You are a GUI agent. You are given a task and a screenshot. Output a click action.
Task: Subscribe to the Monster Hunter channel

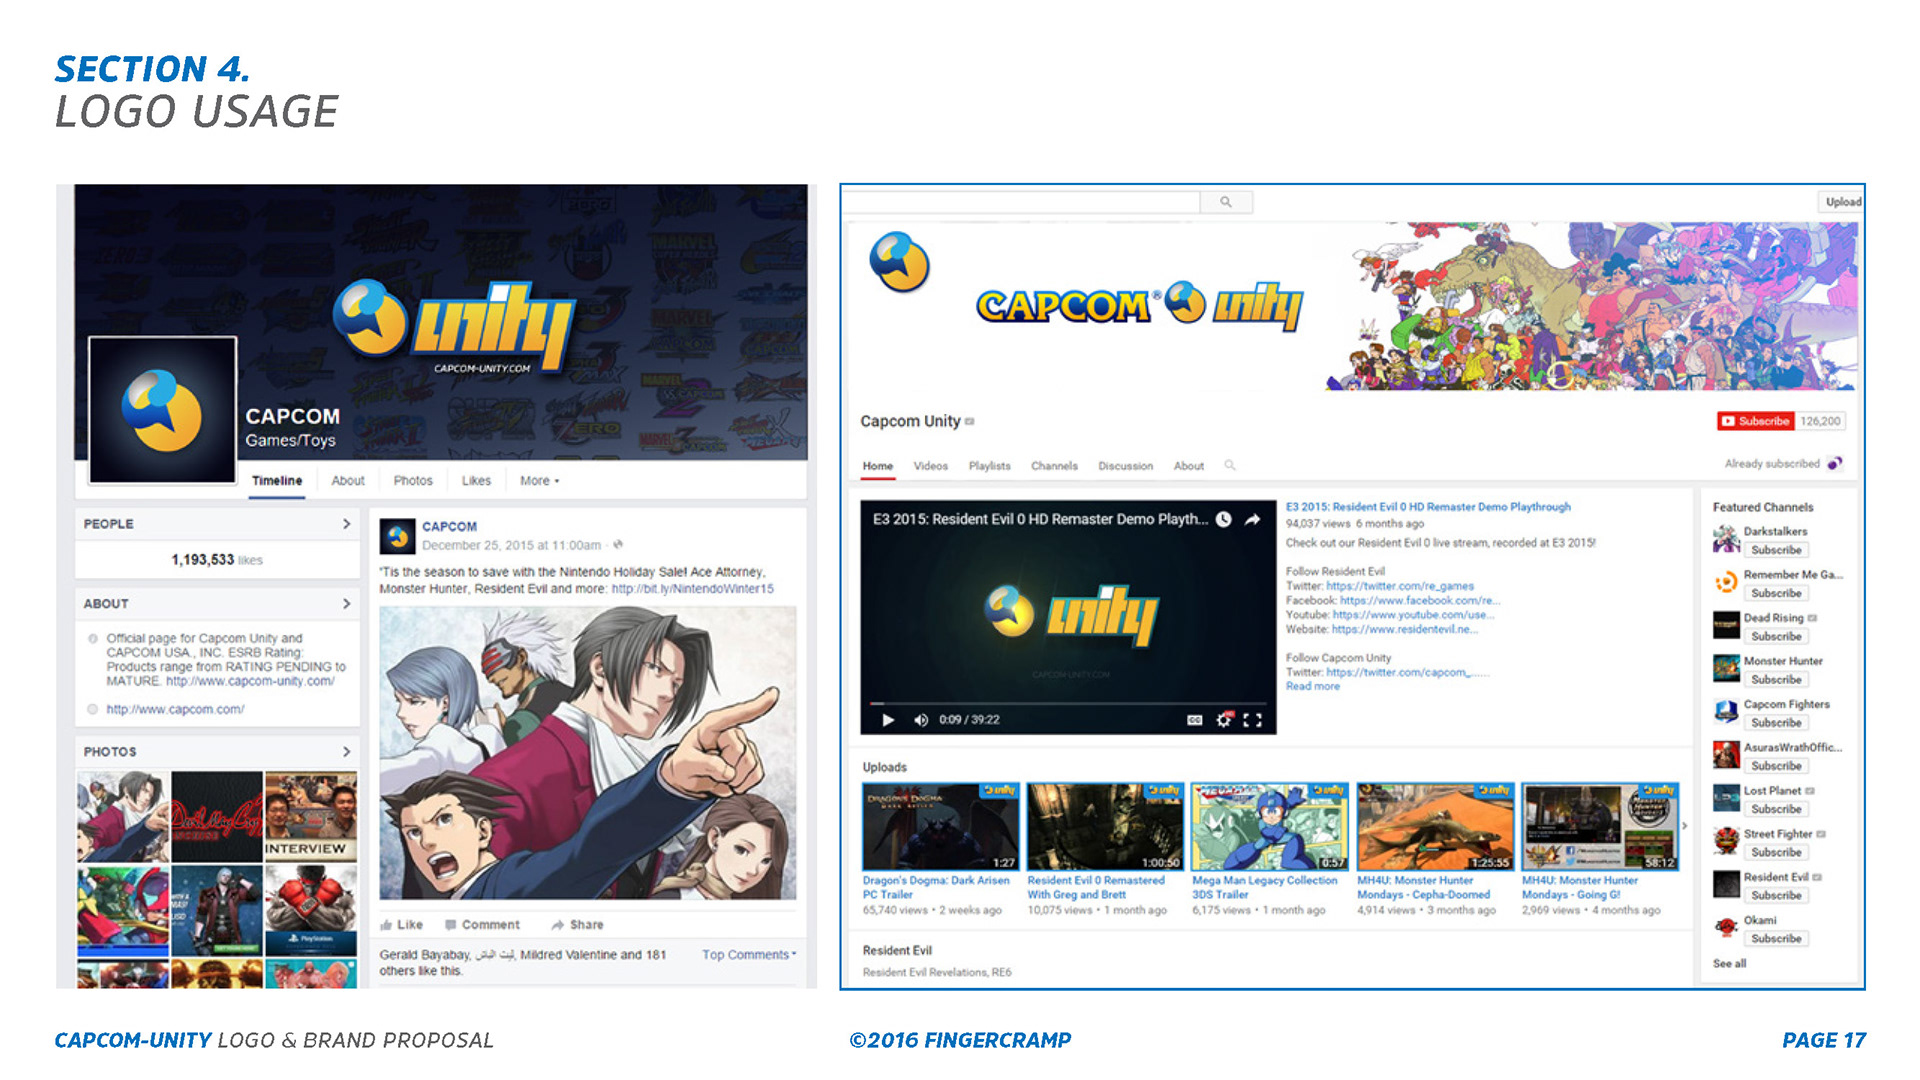1776,679
